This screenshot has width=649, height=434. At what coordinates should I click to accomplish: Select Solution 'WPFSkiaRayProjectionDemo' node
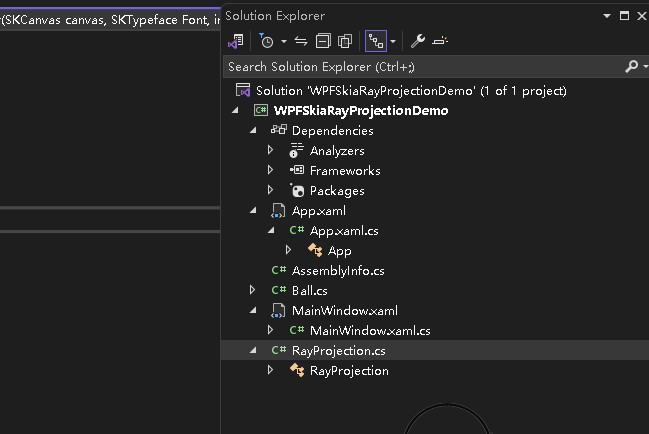coord(411,91)
